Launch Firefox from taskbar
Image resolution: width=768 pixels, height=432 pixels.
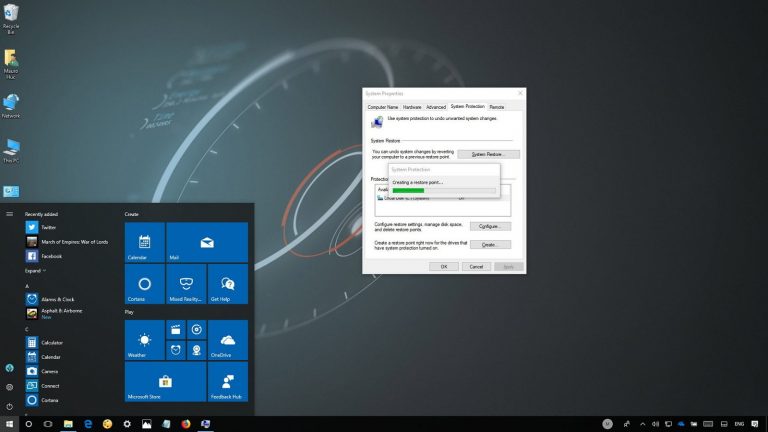186,424
